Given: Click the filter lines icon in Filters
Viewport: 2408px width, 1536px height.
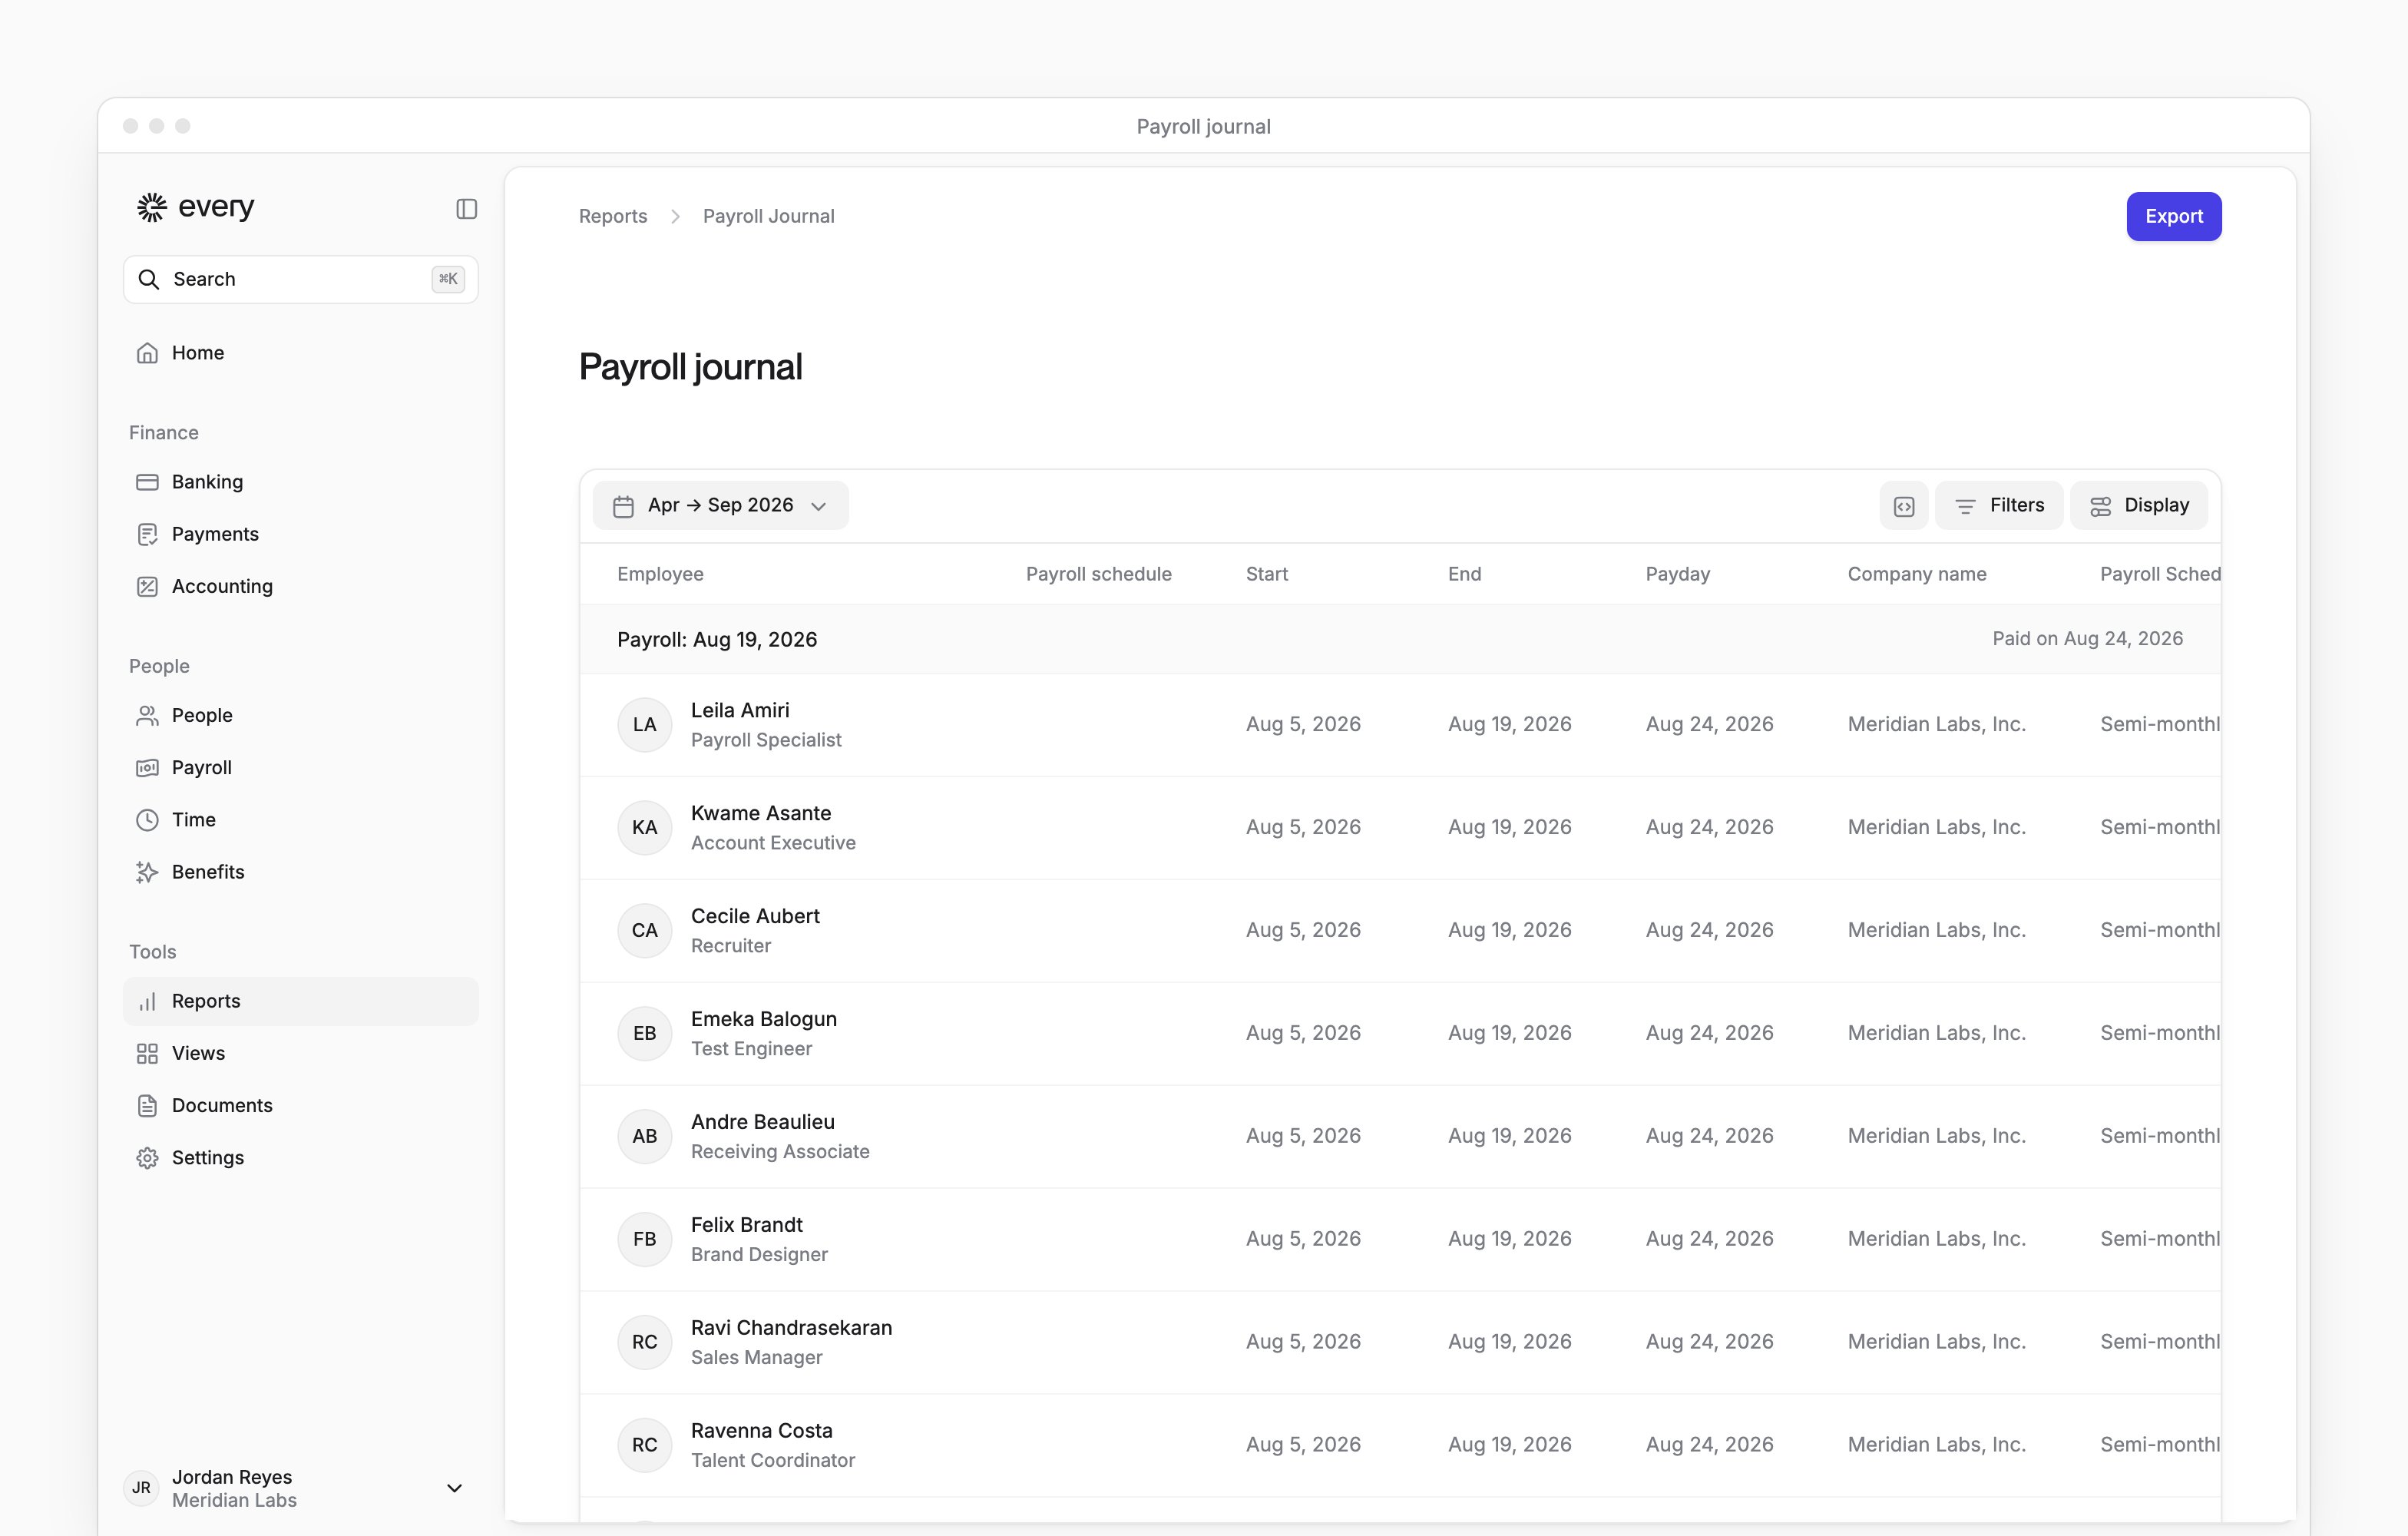Looking at the screenshot, I should 1965,506.
